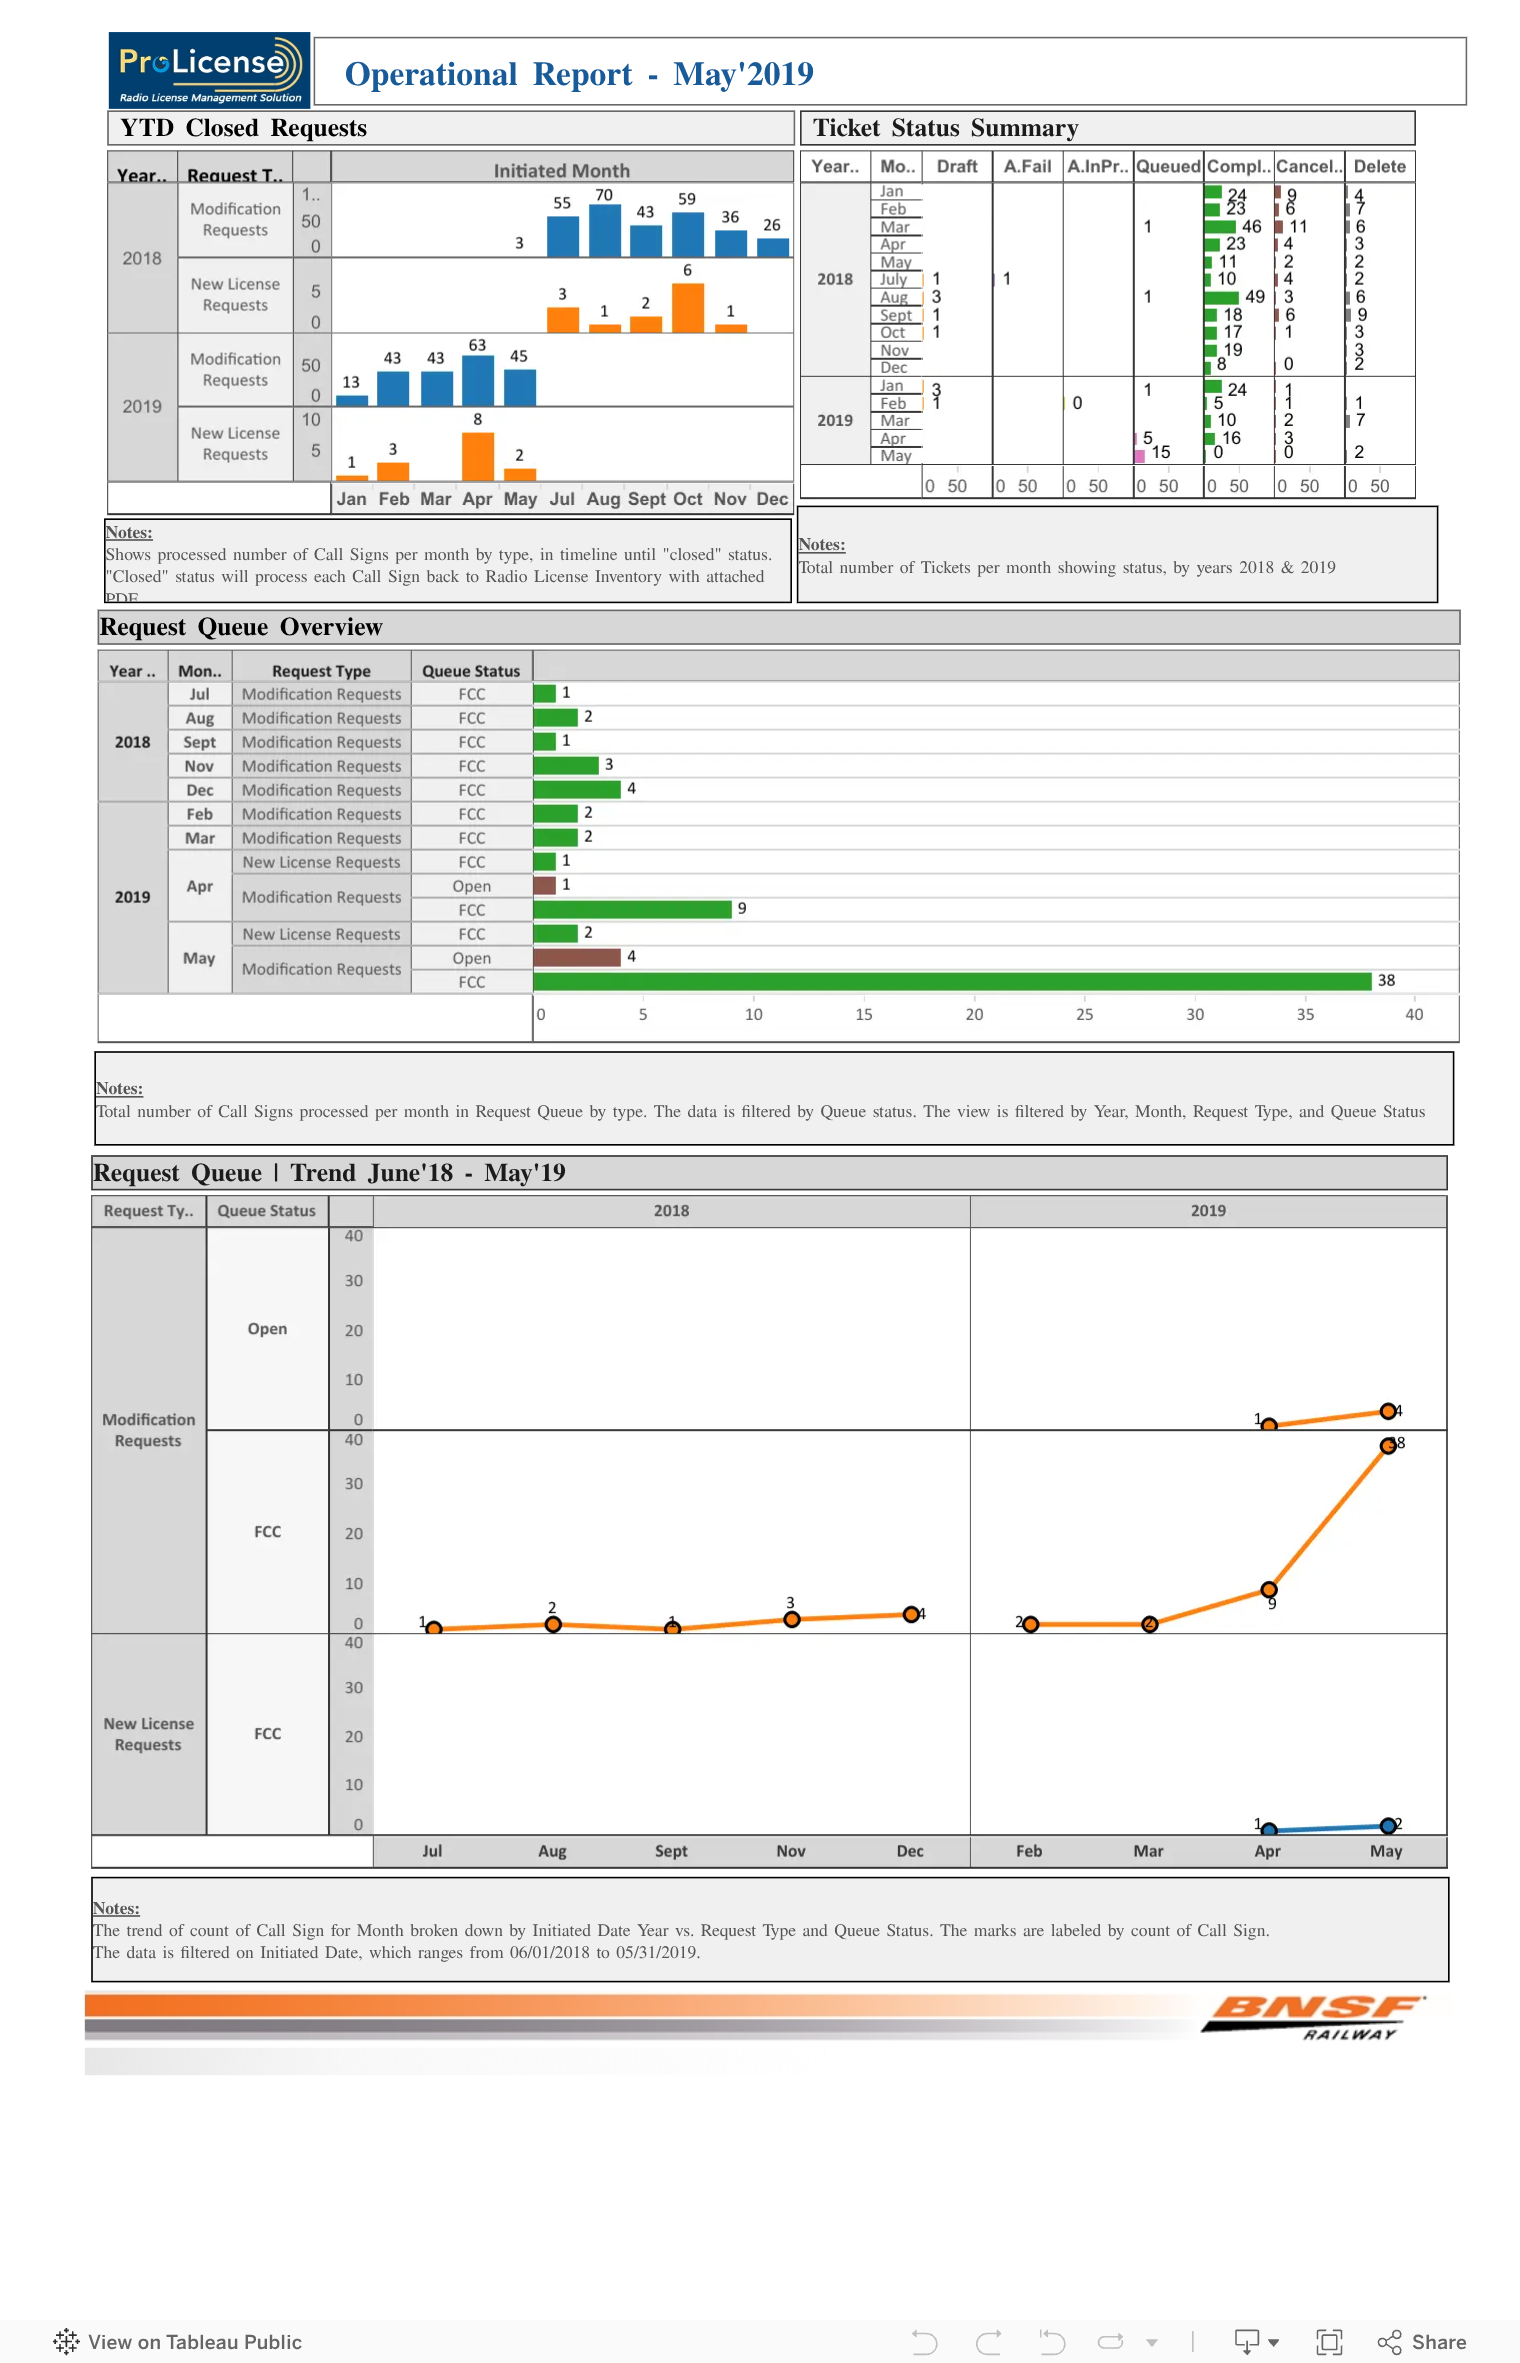Click the orange 8 bar for Apr 2019
Screen dimensions: 1520x2363
478,456
